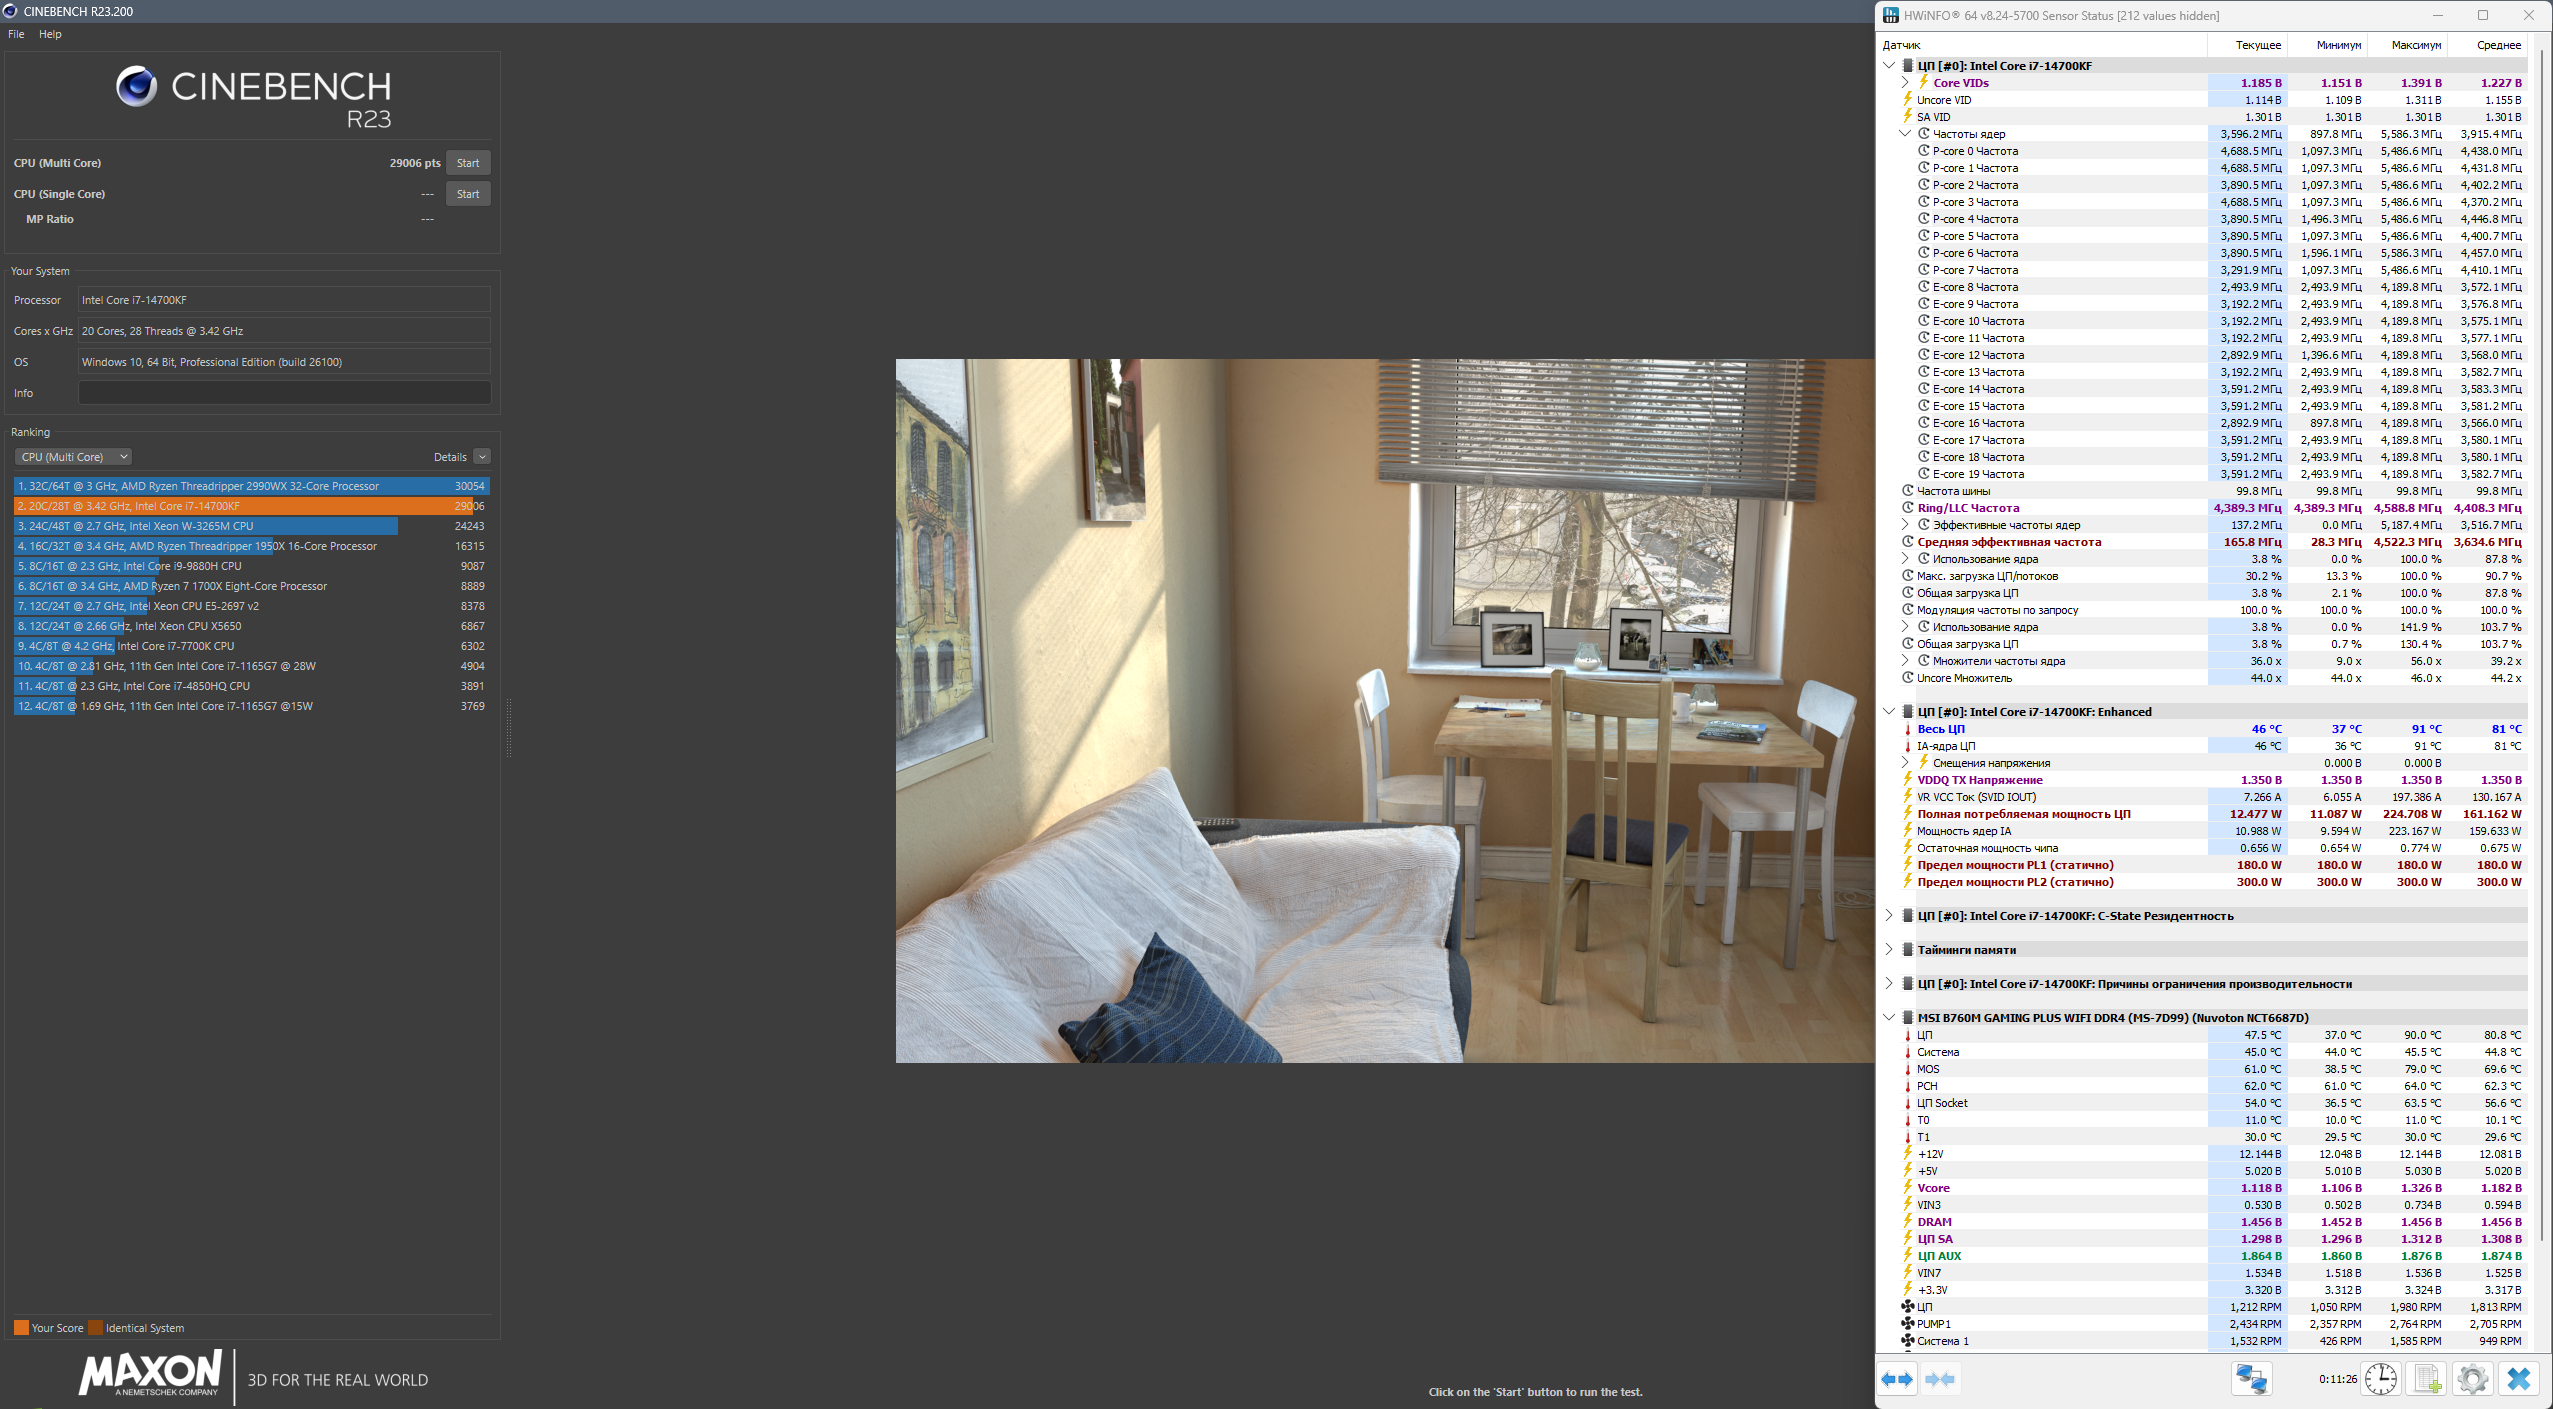Open remote network monitoring icon
Viewport: 2553px width, 1409px height.
2251,1379
